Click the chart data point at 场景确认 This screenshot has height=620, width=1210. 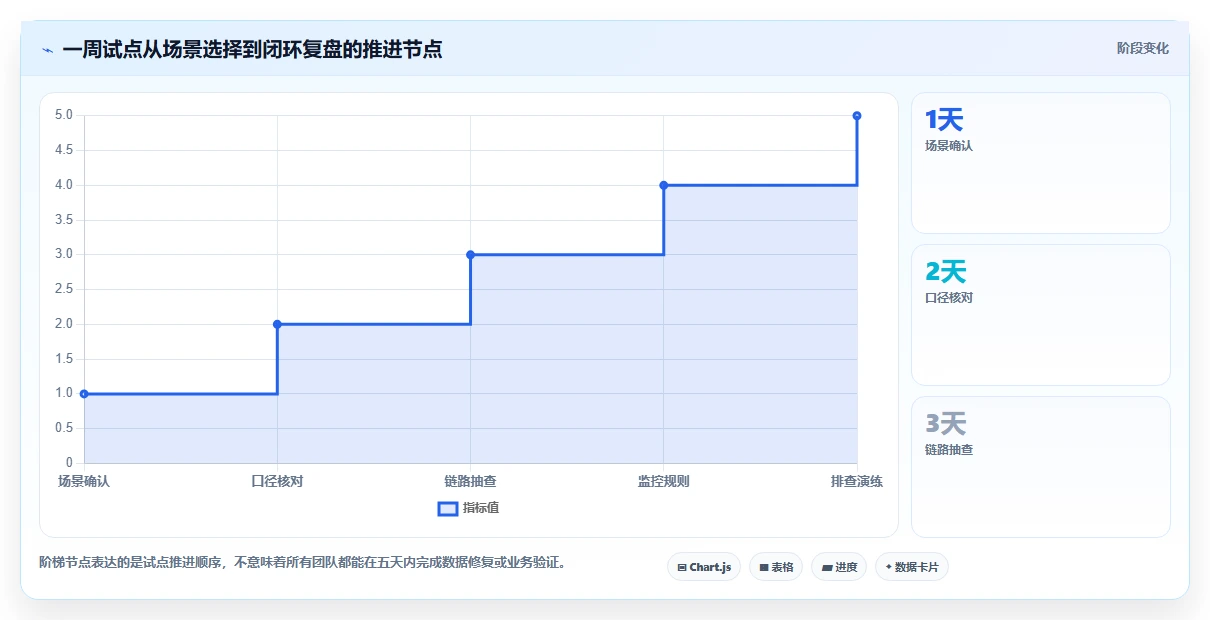[x=84, y=394]
